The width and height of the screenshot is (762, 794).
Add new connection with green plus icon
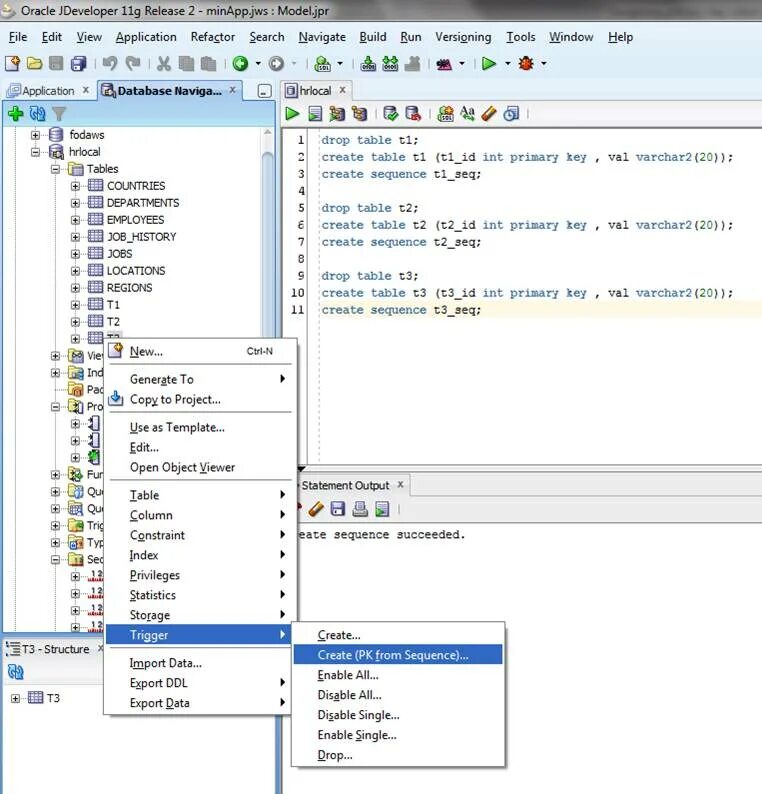pos(15,113)
